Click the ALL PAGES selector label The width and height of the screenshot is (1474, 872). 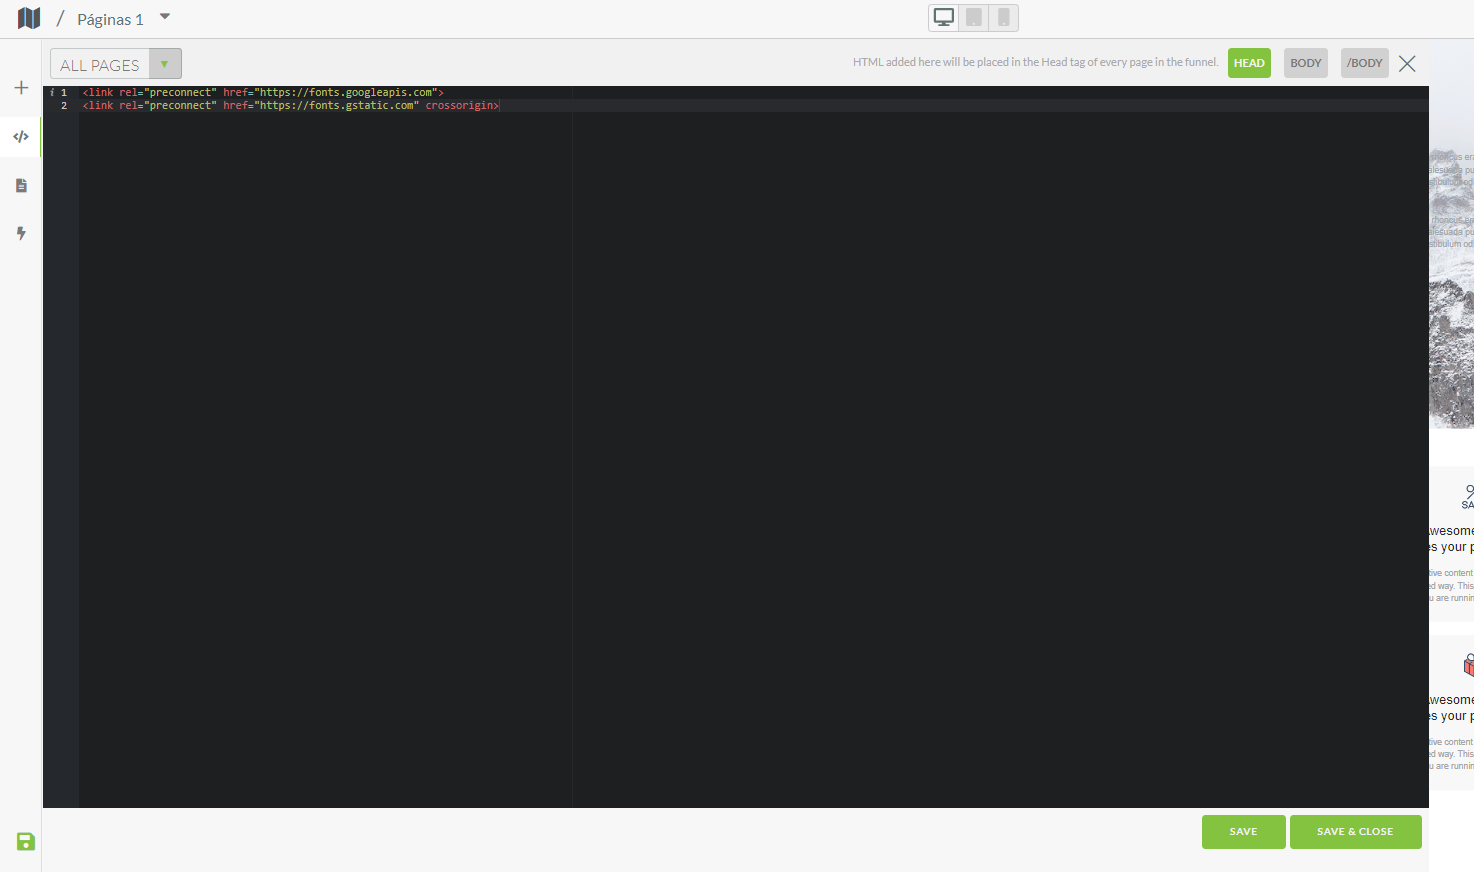100,65
